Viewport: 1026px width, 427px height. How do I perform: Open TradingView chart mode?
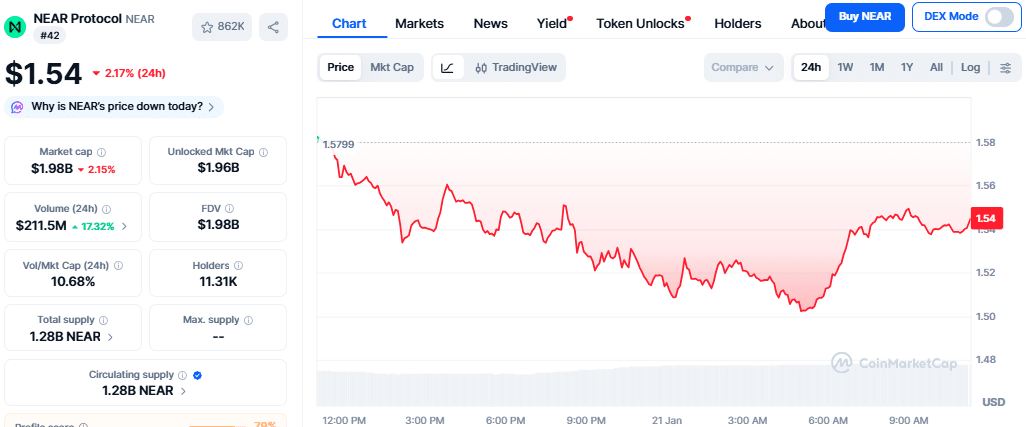(516, 67)
